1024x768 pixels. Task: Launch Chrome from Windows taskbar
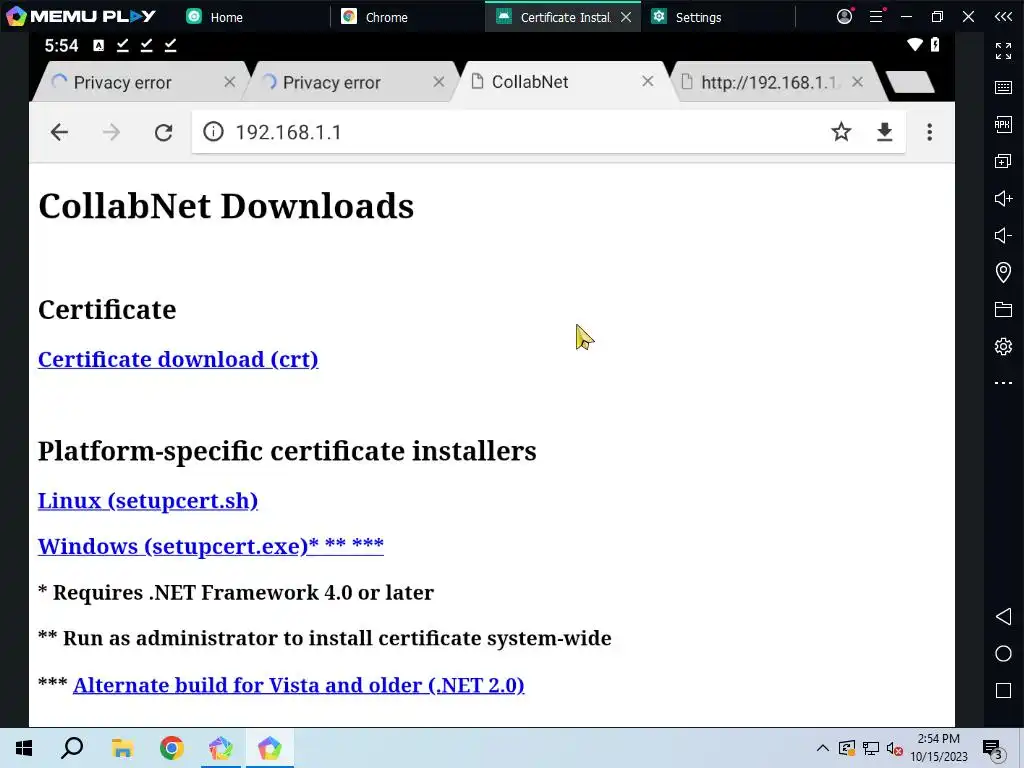172,748
